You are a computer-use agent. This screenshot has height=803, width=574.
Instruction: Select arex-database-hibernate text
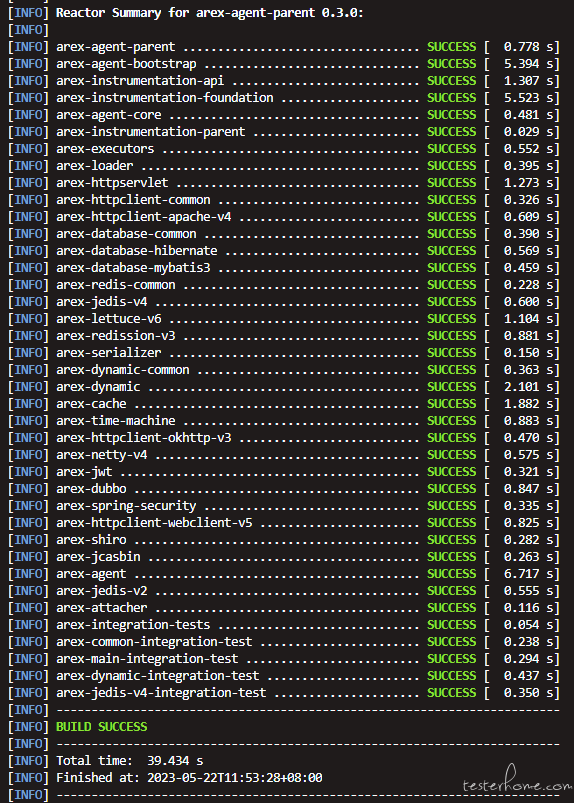coord(137,250)
